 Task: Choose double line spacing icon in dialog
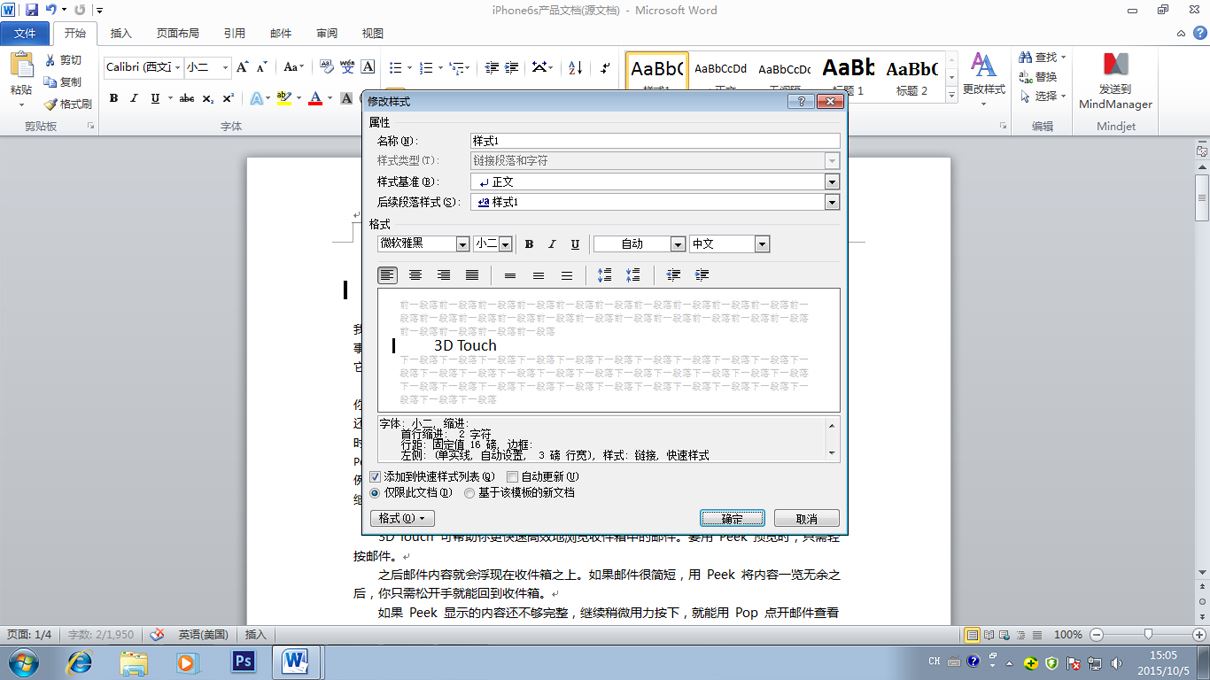click(x=566, y=275)
